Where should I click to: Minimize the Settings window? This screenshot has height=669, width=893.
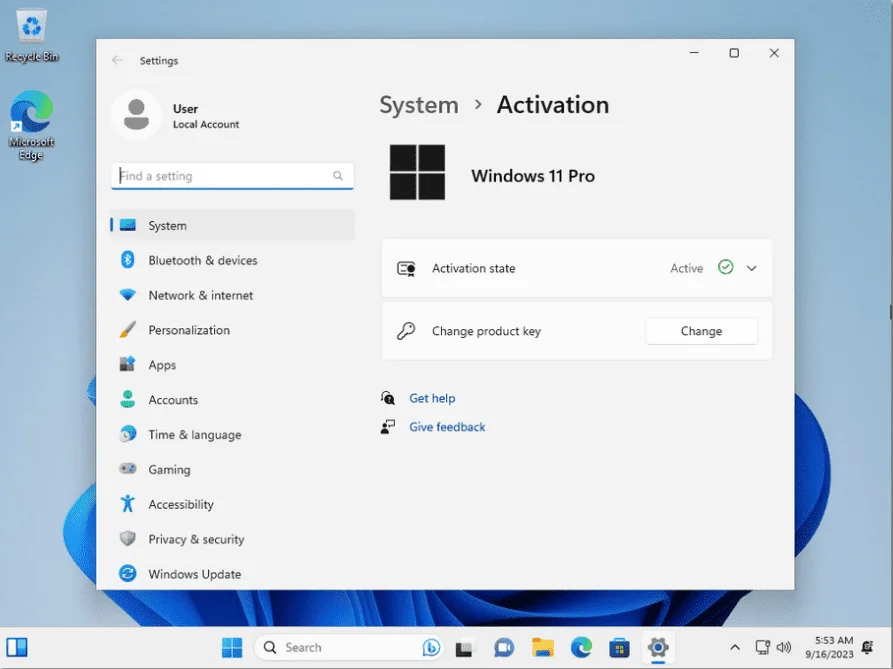pos(694,53)
